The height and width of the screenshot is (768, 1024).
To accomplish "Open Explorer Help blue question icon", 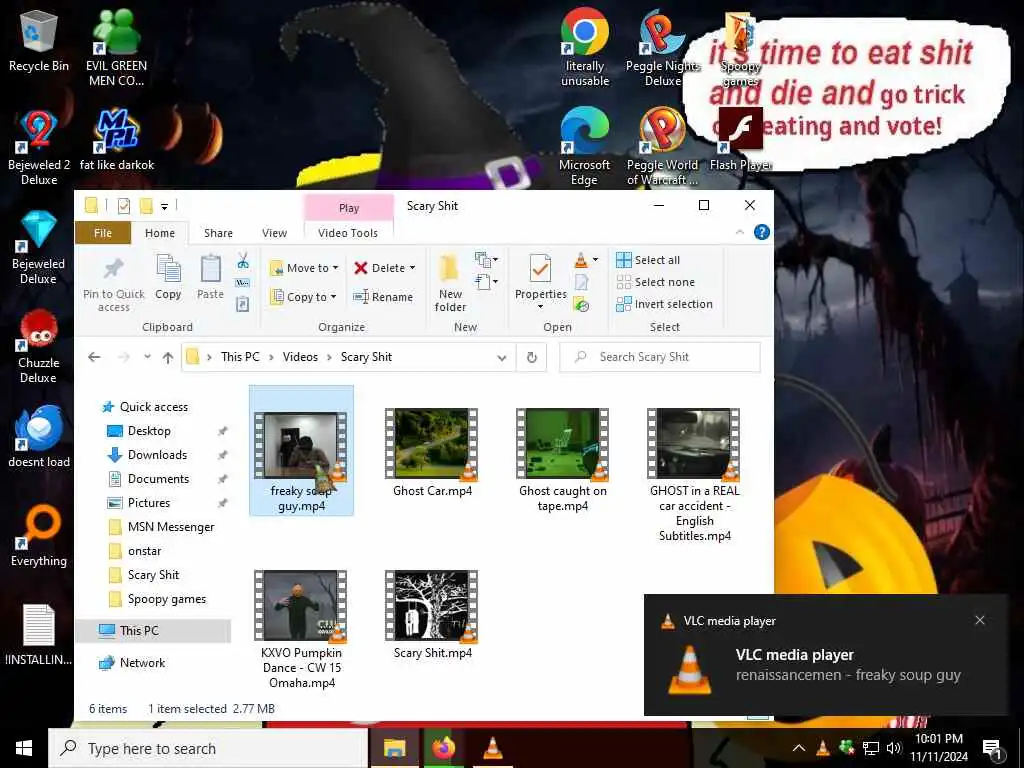I will (761, 232).
